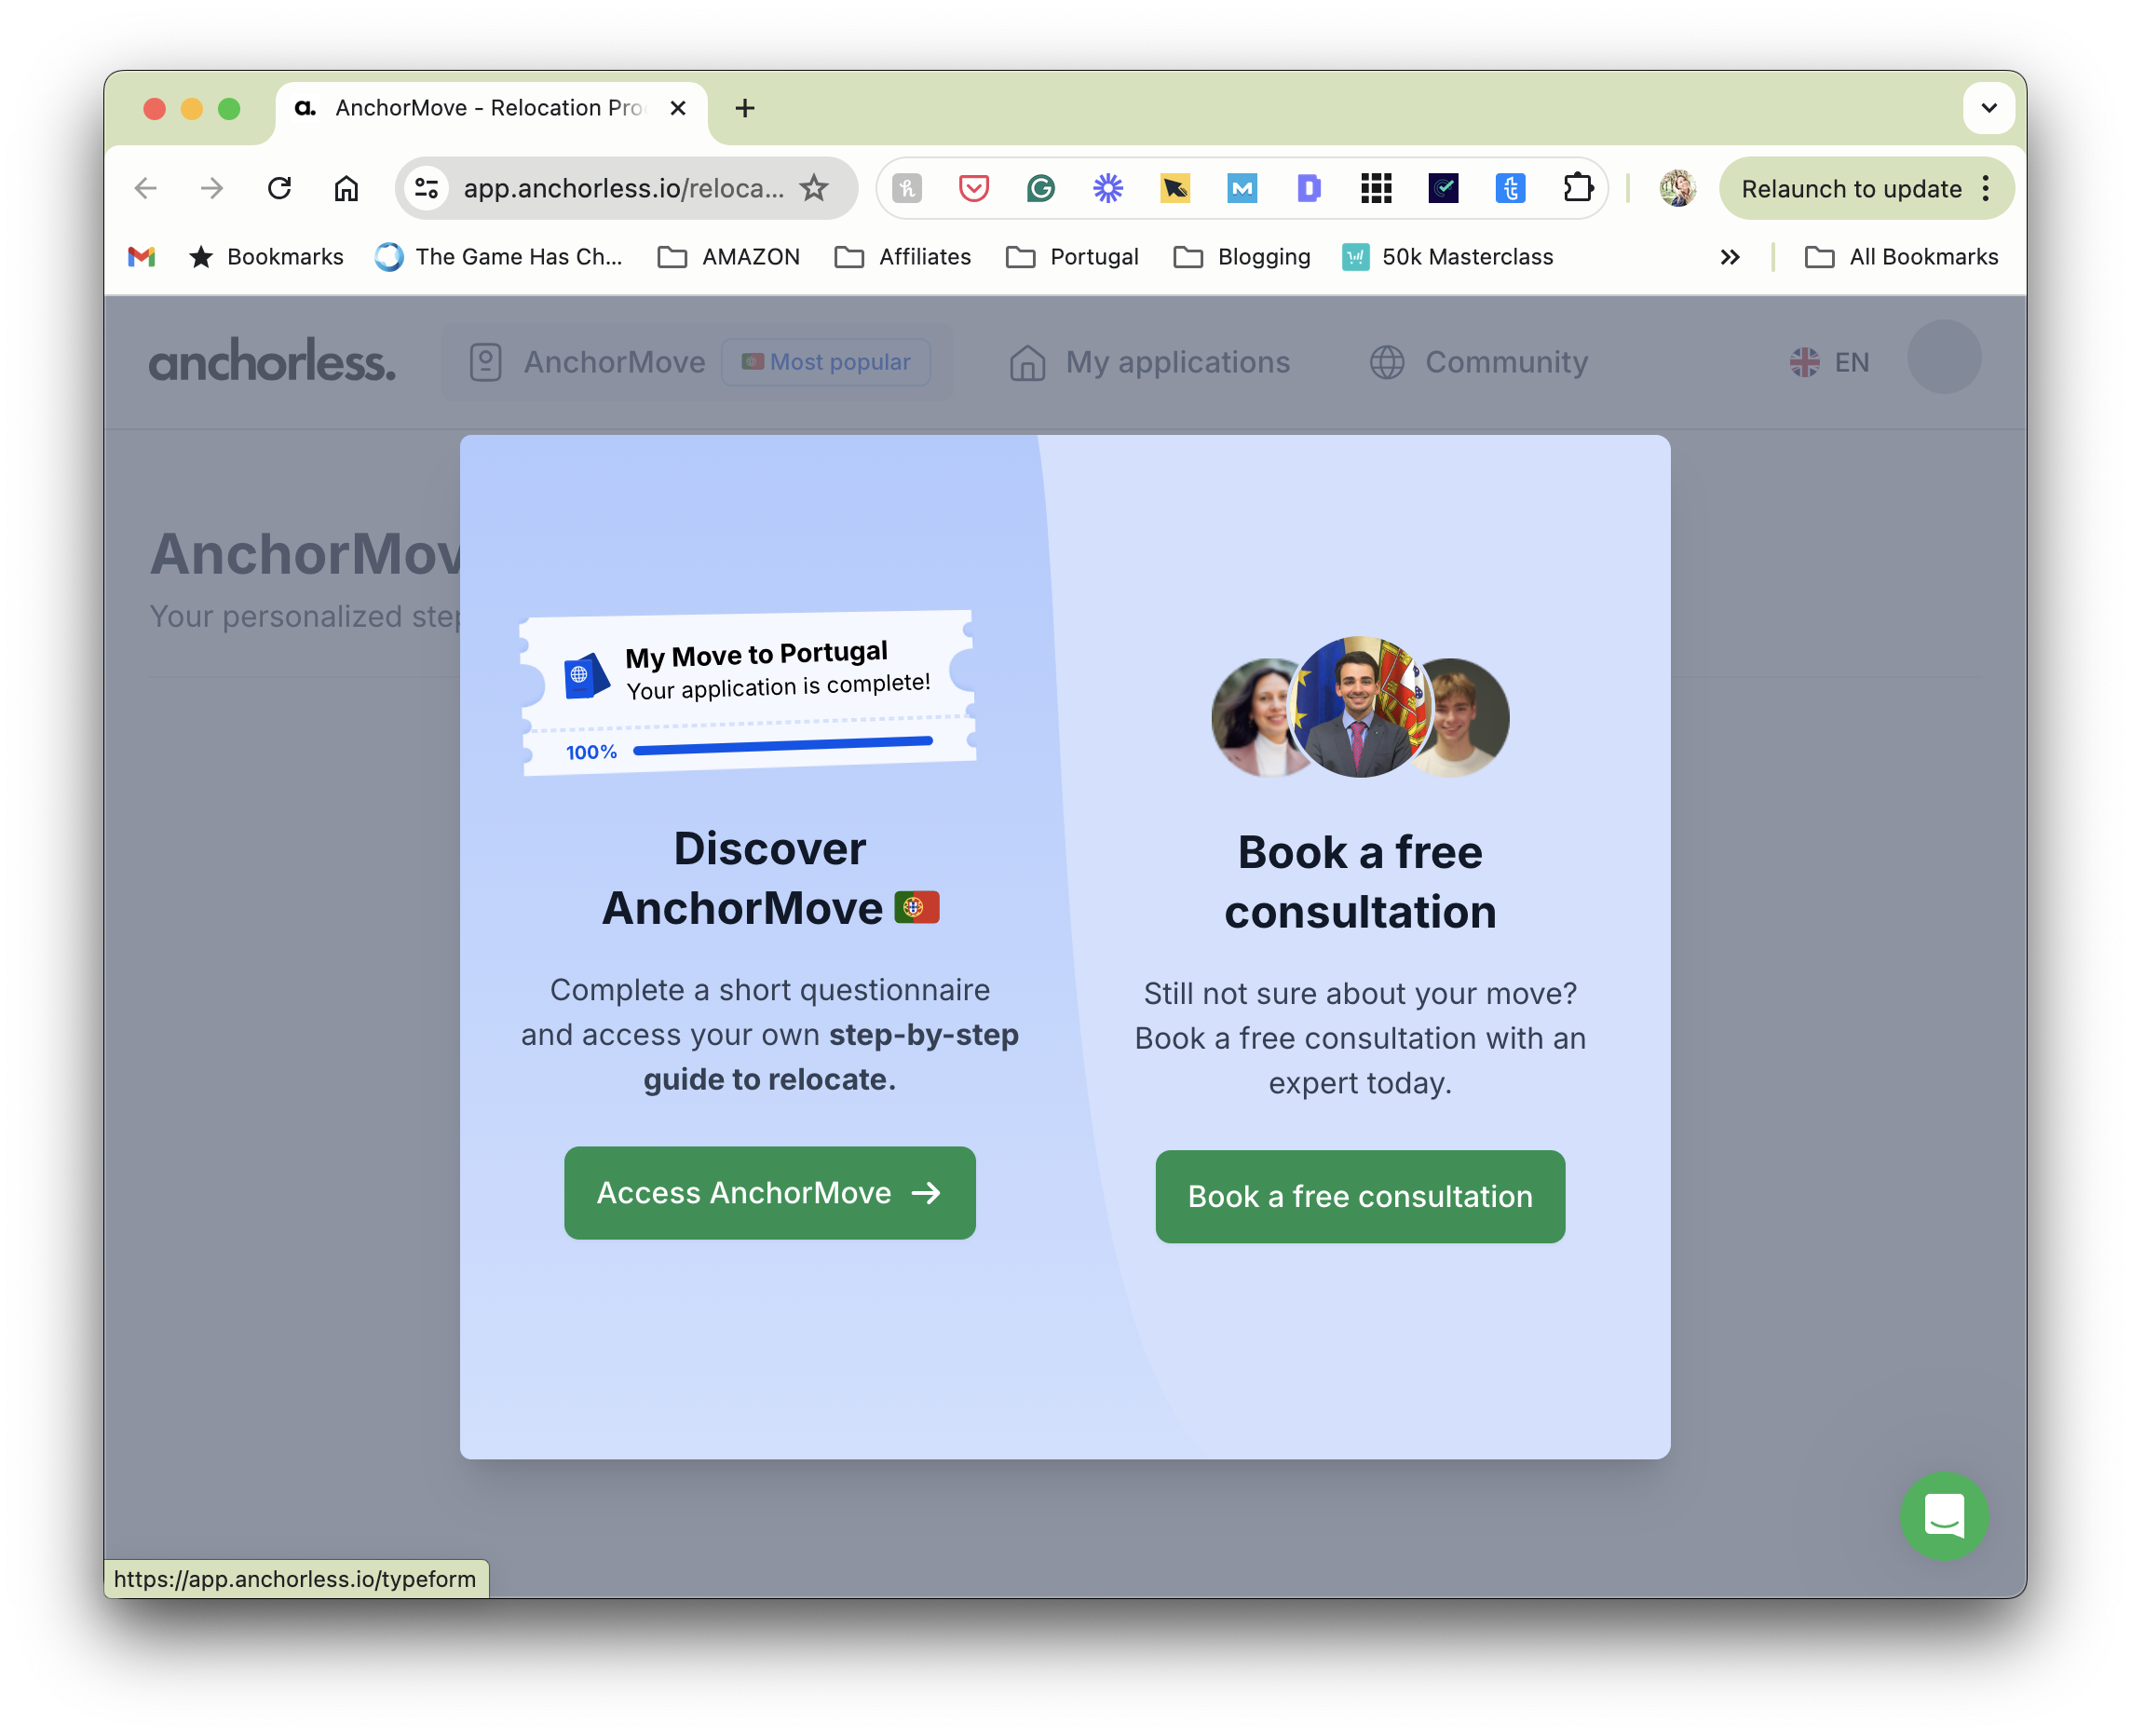Click the Access AnchorMove button
This screenshot has height=1736, width=2131.
pos(769,1192)
